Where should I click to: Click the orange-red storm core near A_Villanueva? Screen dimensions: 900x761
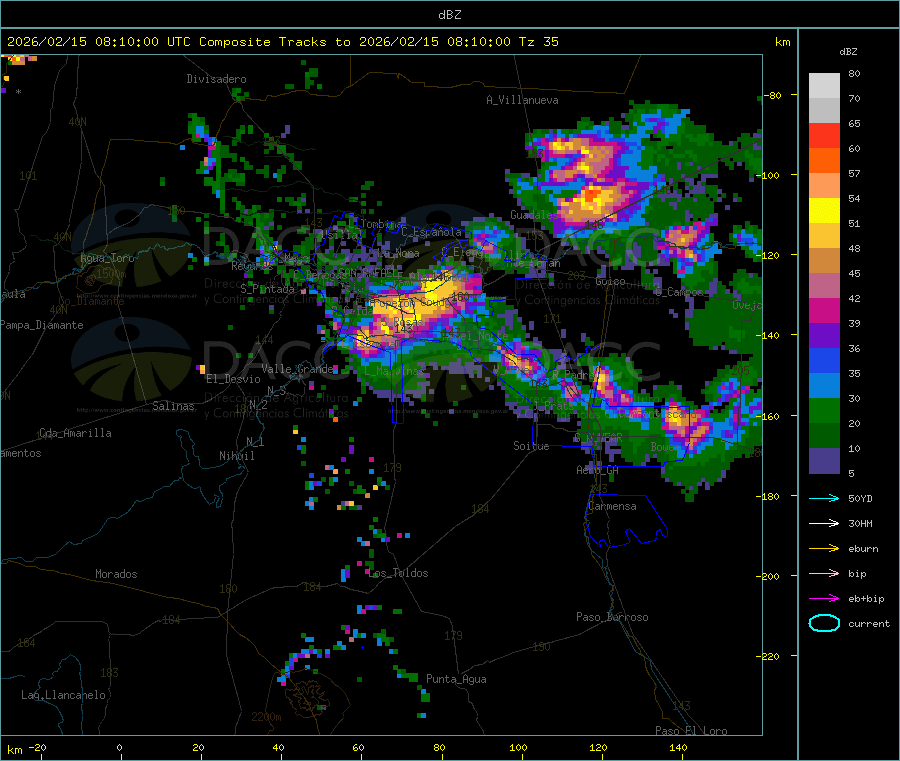(591, 197)
